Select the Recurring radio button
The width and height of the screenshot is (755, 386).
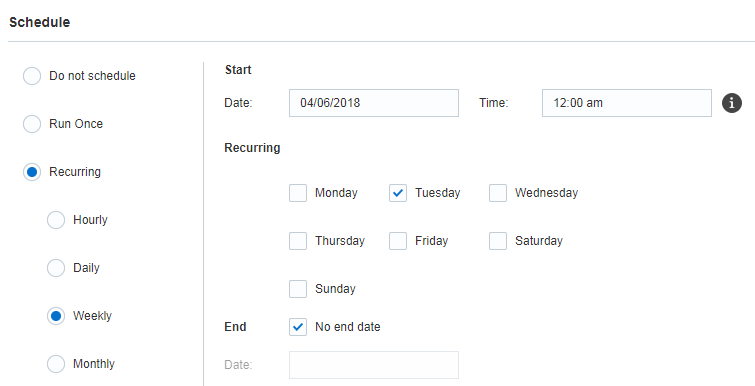pyautogui.click(x=32, y=172)
